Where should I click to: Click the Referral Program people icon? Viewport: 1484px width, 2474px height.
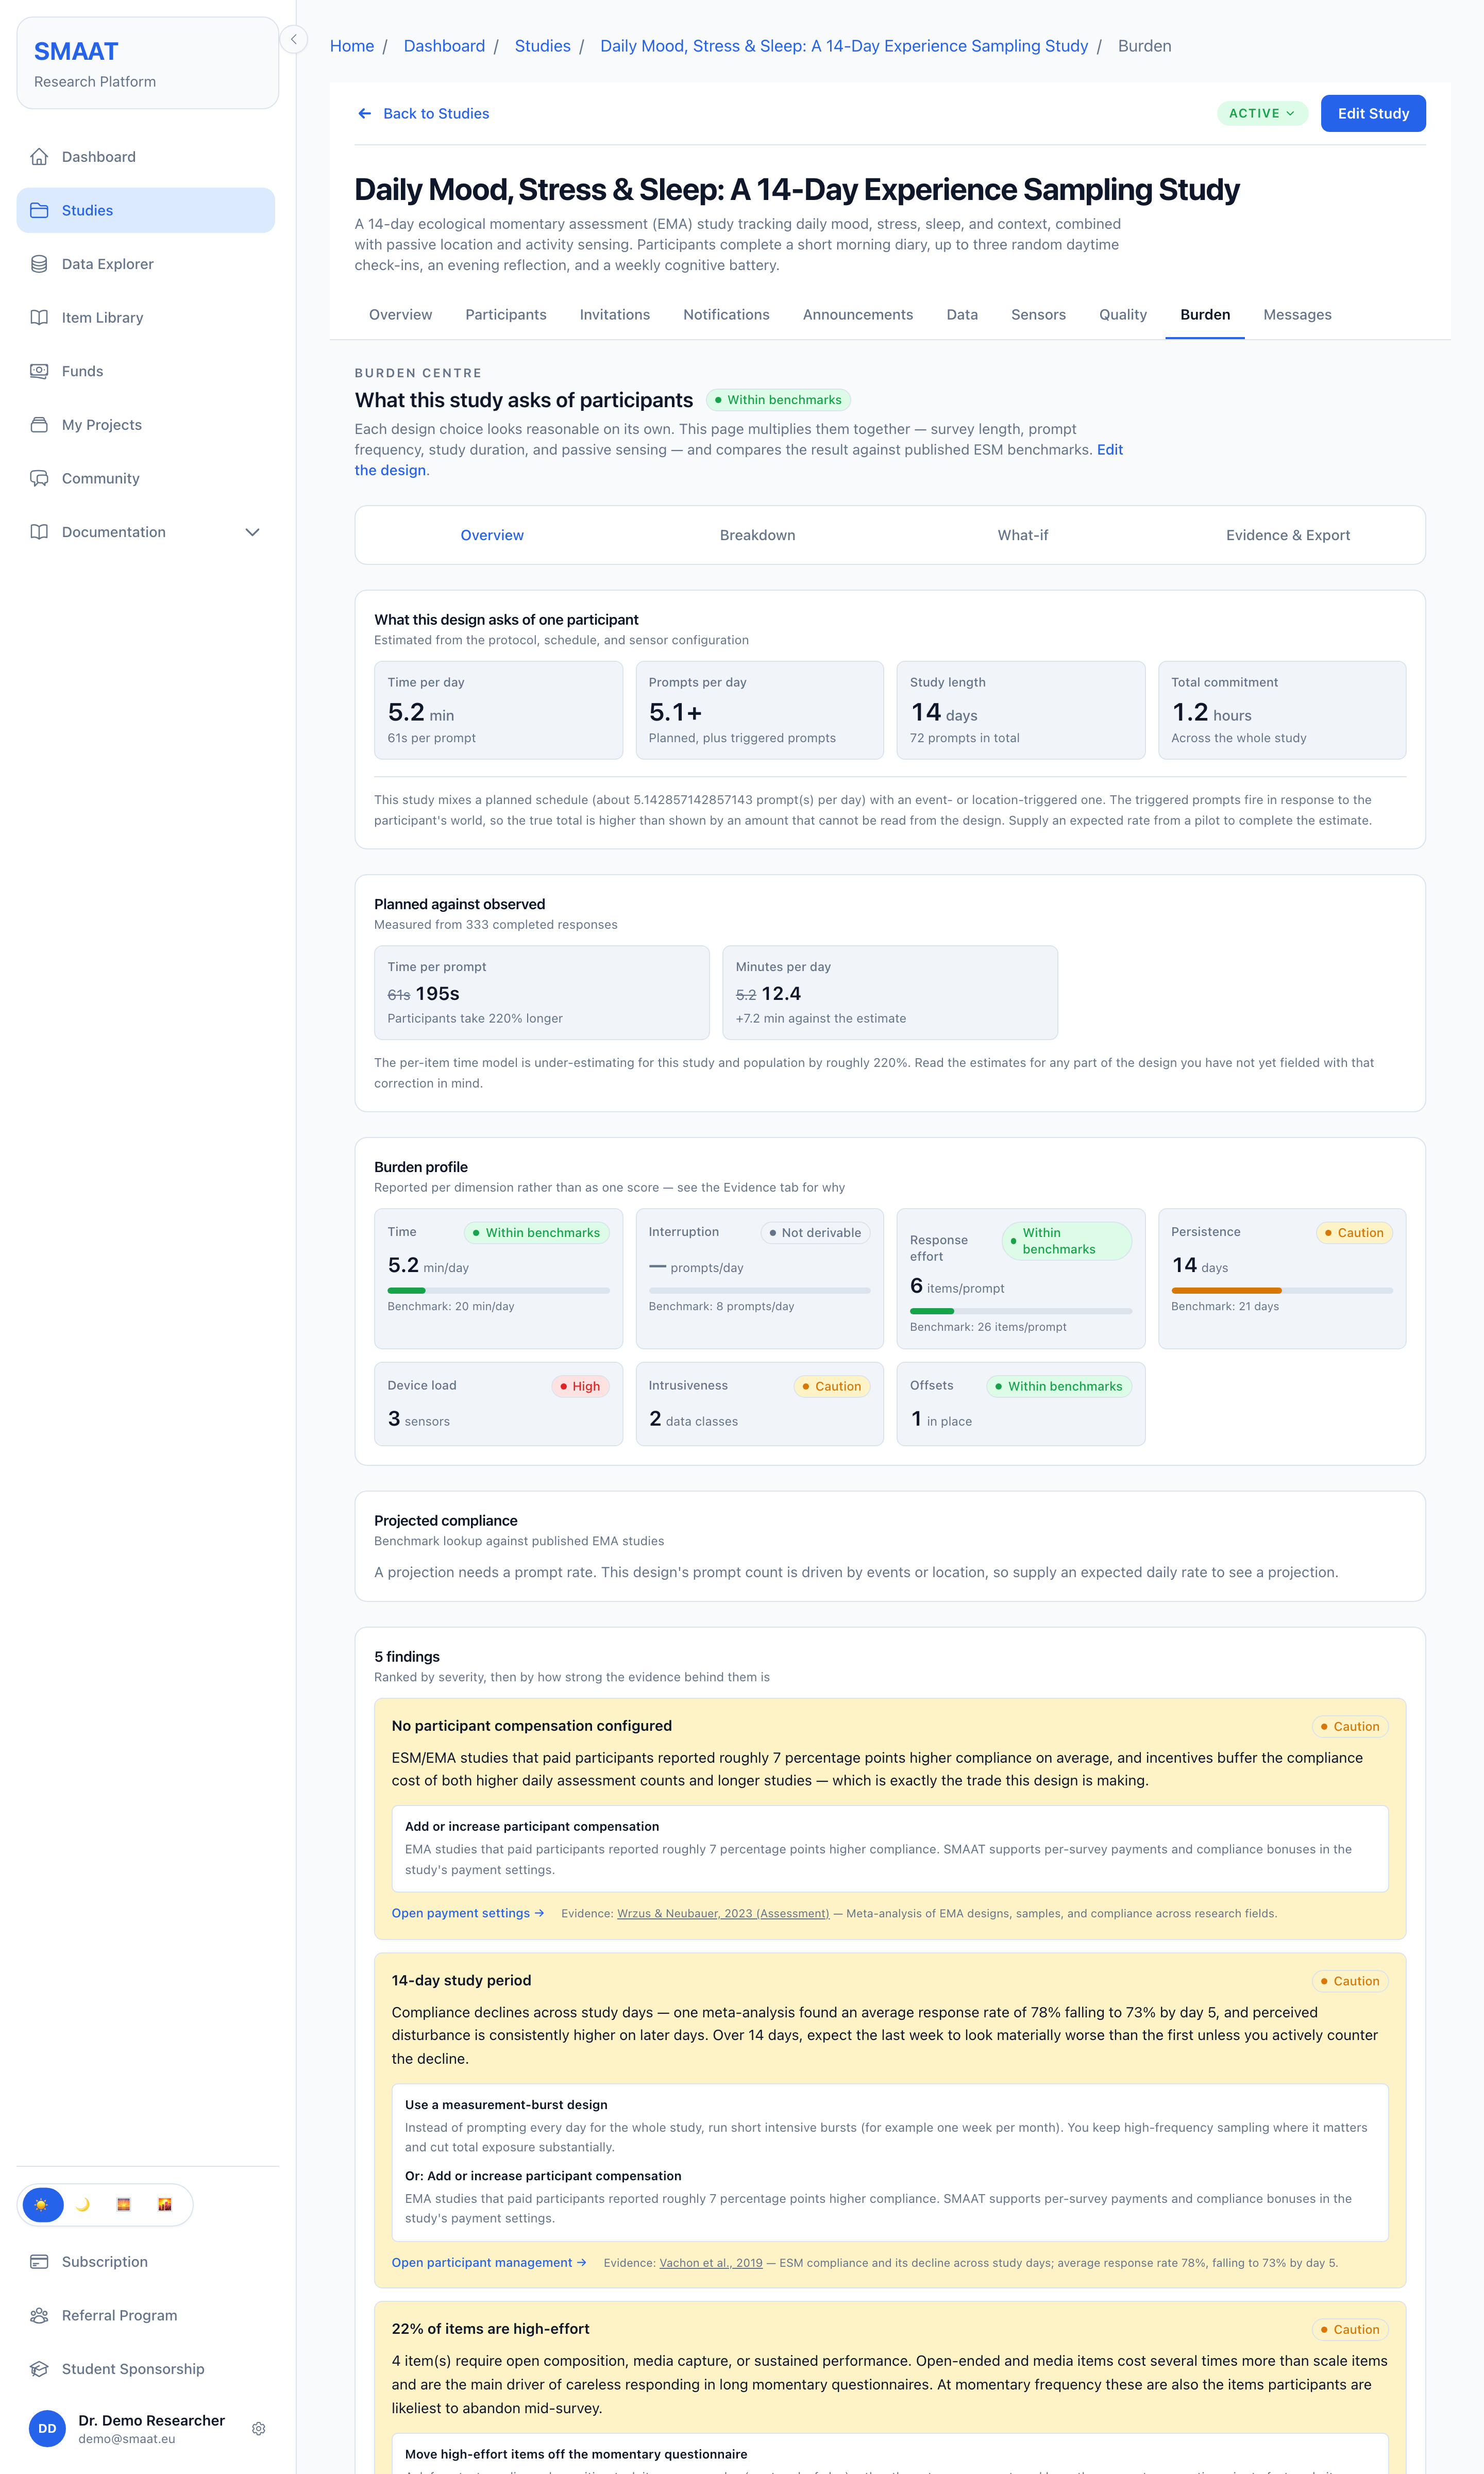click(x=39, y=2315)
